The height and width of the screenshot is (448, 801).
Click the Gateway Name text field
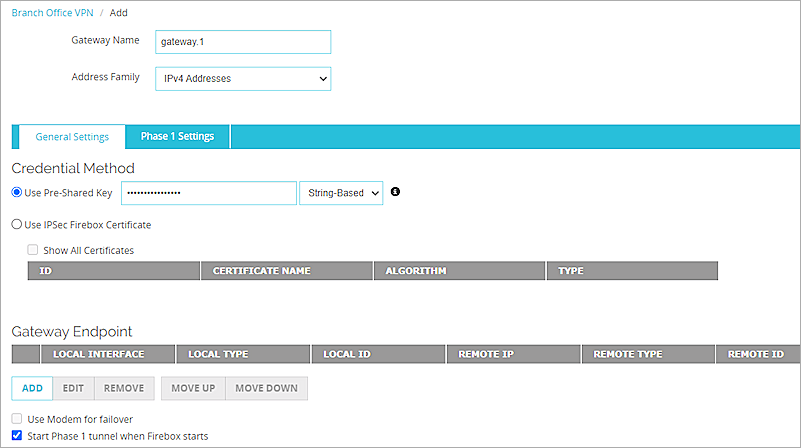click(242, 42)
